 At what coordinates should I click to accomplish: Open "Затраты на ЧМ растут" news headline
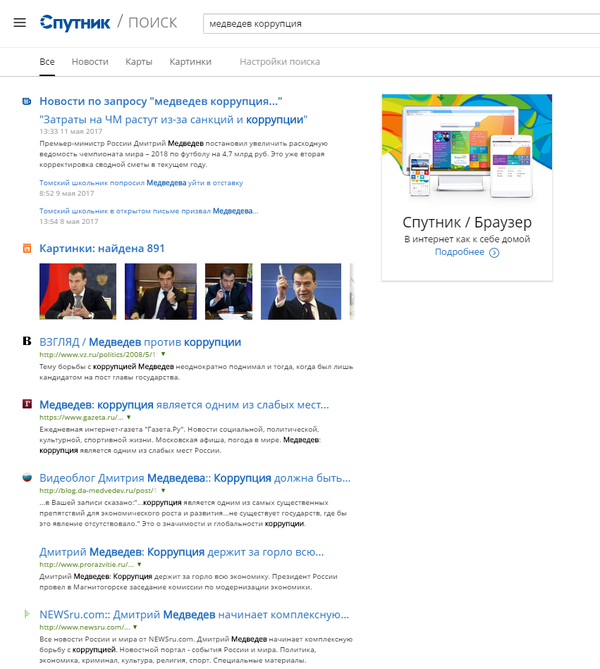click(172, 119)
